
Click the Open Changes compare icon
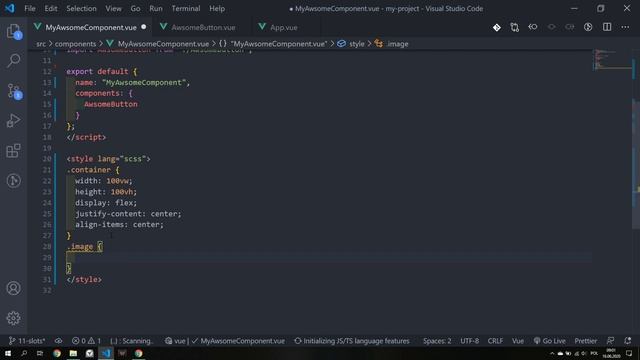coord(515,27)
